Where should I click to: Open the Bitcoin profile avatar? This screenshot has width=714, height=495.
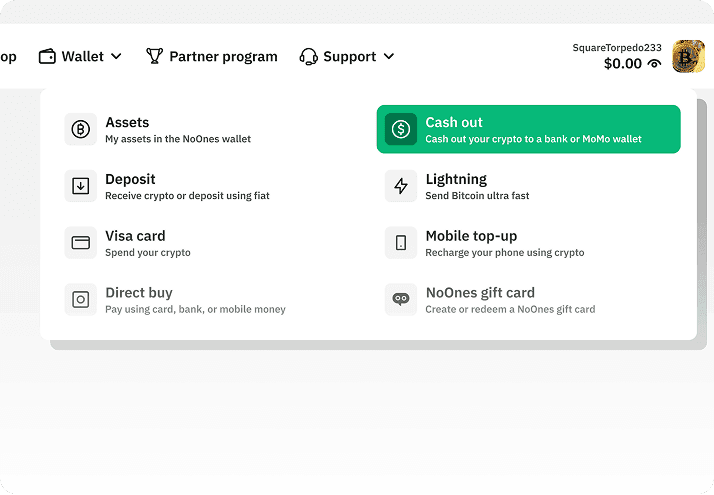pyautogui.click(x=688, y=57)
